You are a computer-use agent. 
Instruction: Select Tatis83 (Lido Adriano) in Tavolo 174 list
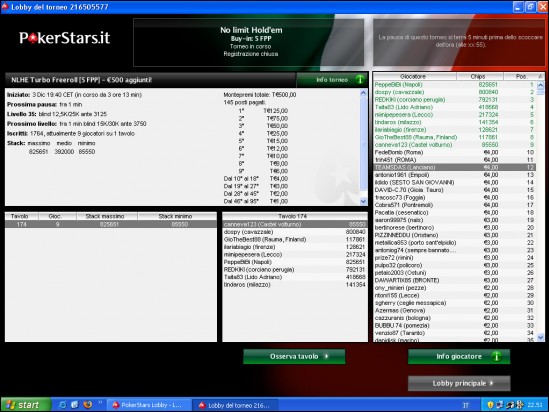click(295, 277)
